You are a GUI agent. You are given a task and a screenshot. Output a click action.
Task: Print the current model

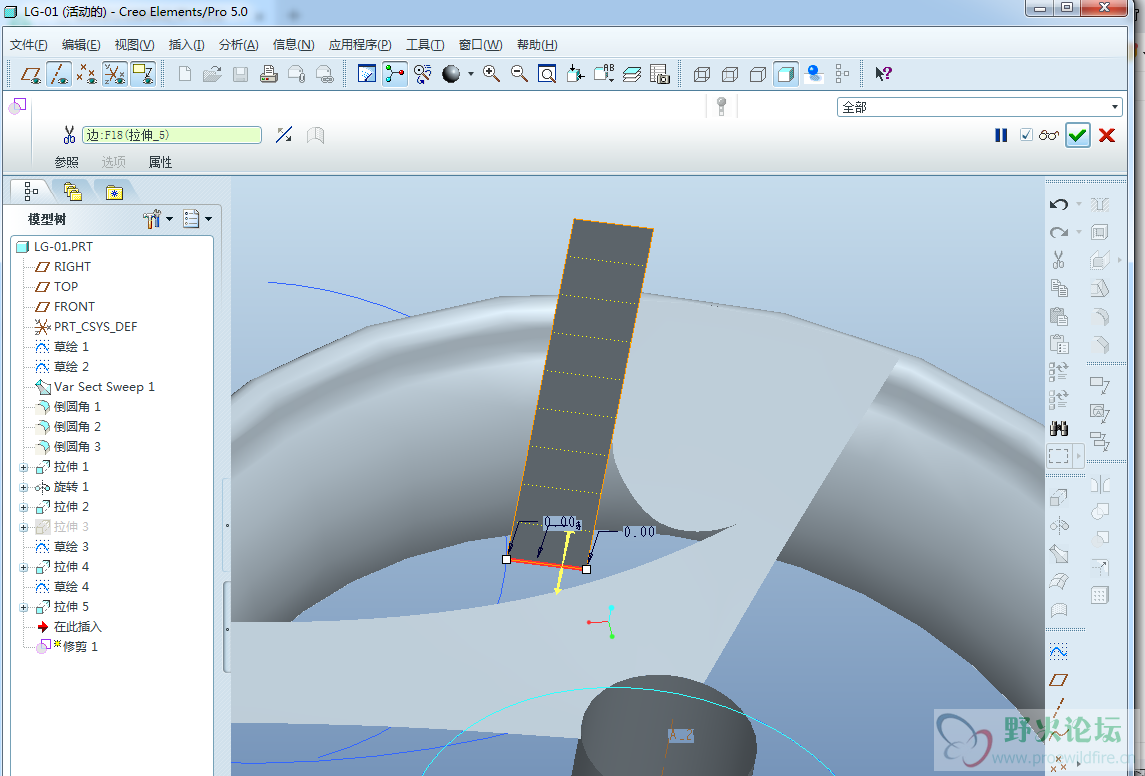point(269,74)
